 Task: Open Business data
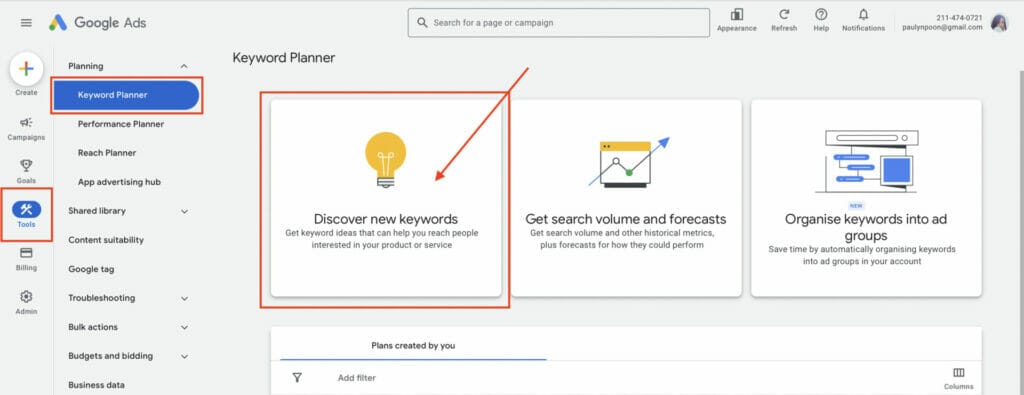point(97,385)
